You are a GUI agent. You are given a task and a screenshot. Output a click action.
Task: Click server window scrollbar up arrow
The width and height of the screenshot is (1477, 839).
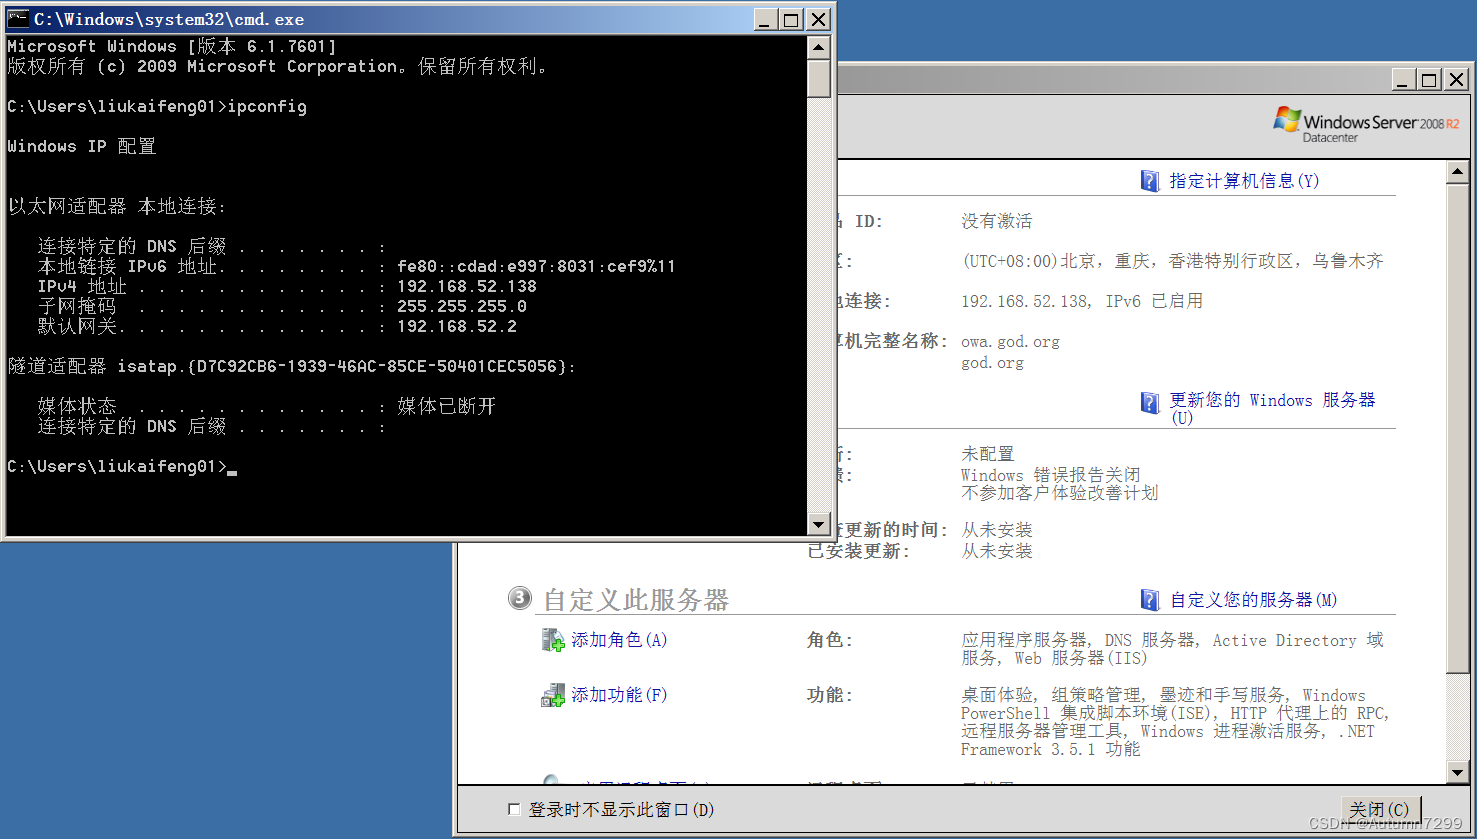click(x=1458, y=172)
